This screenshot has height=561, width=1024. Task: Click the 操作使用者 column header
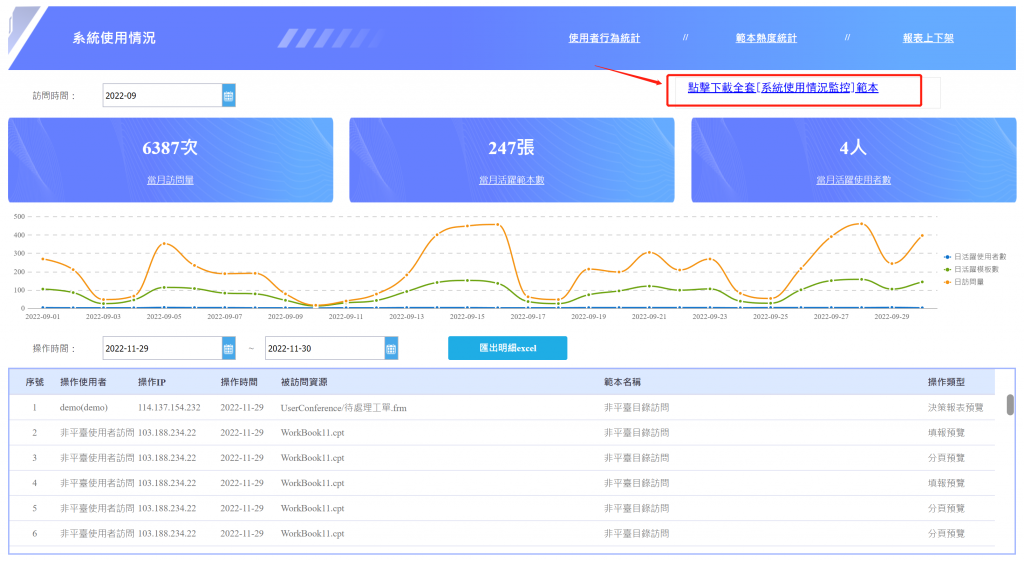tap(83, 382)
